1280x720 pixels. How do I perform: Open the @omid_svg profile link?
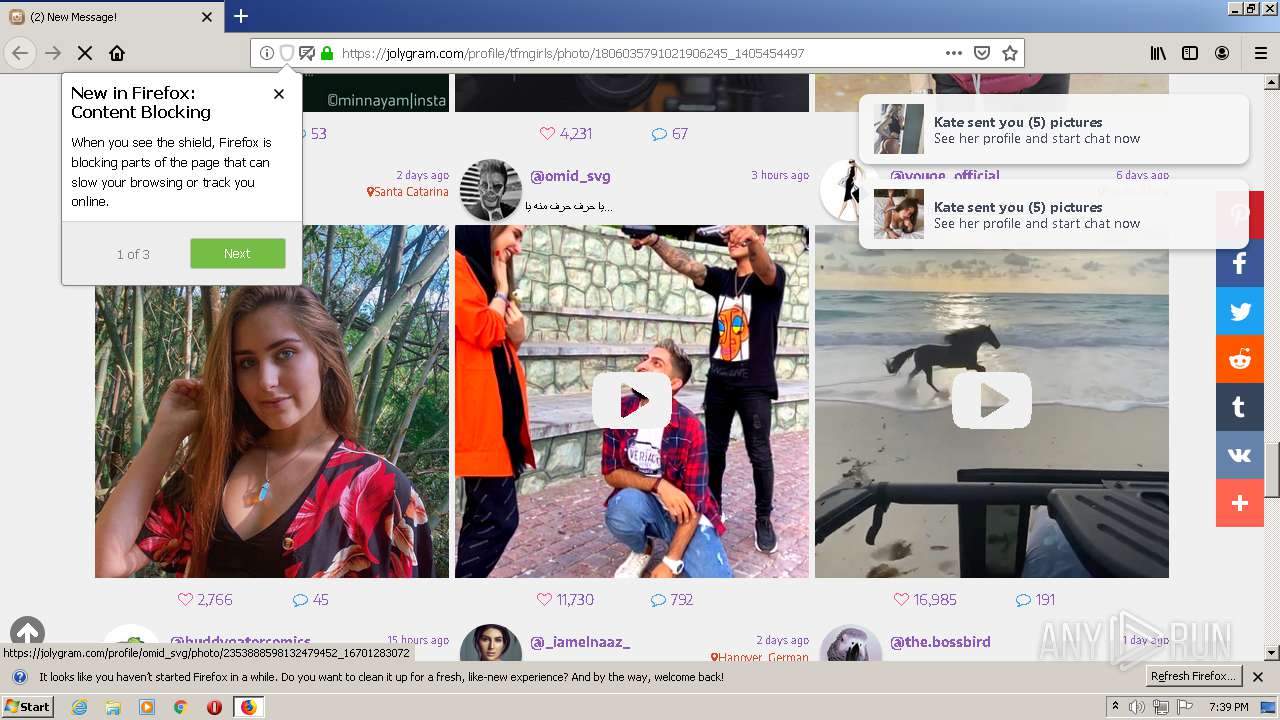[x=570, y=176]
